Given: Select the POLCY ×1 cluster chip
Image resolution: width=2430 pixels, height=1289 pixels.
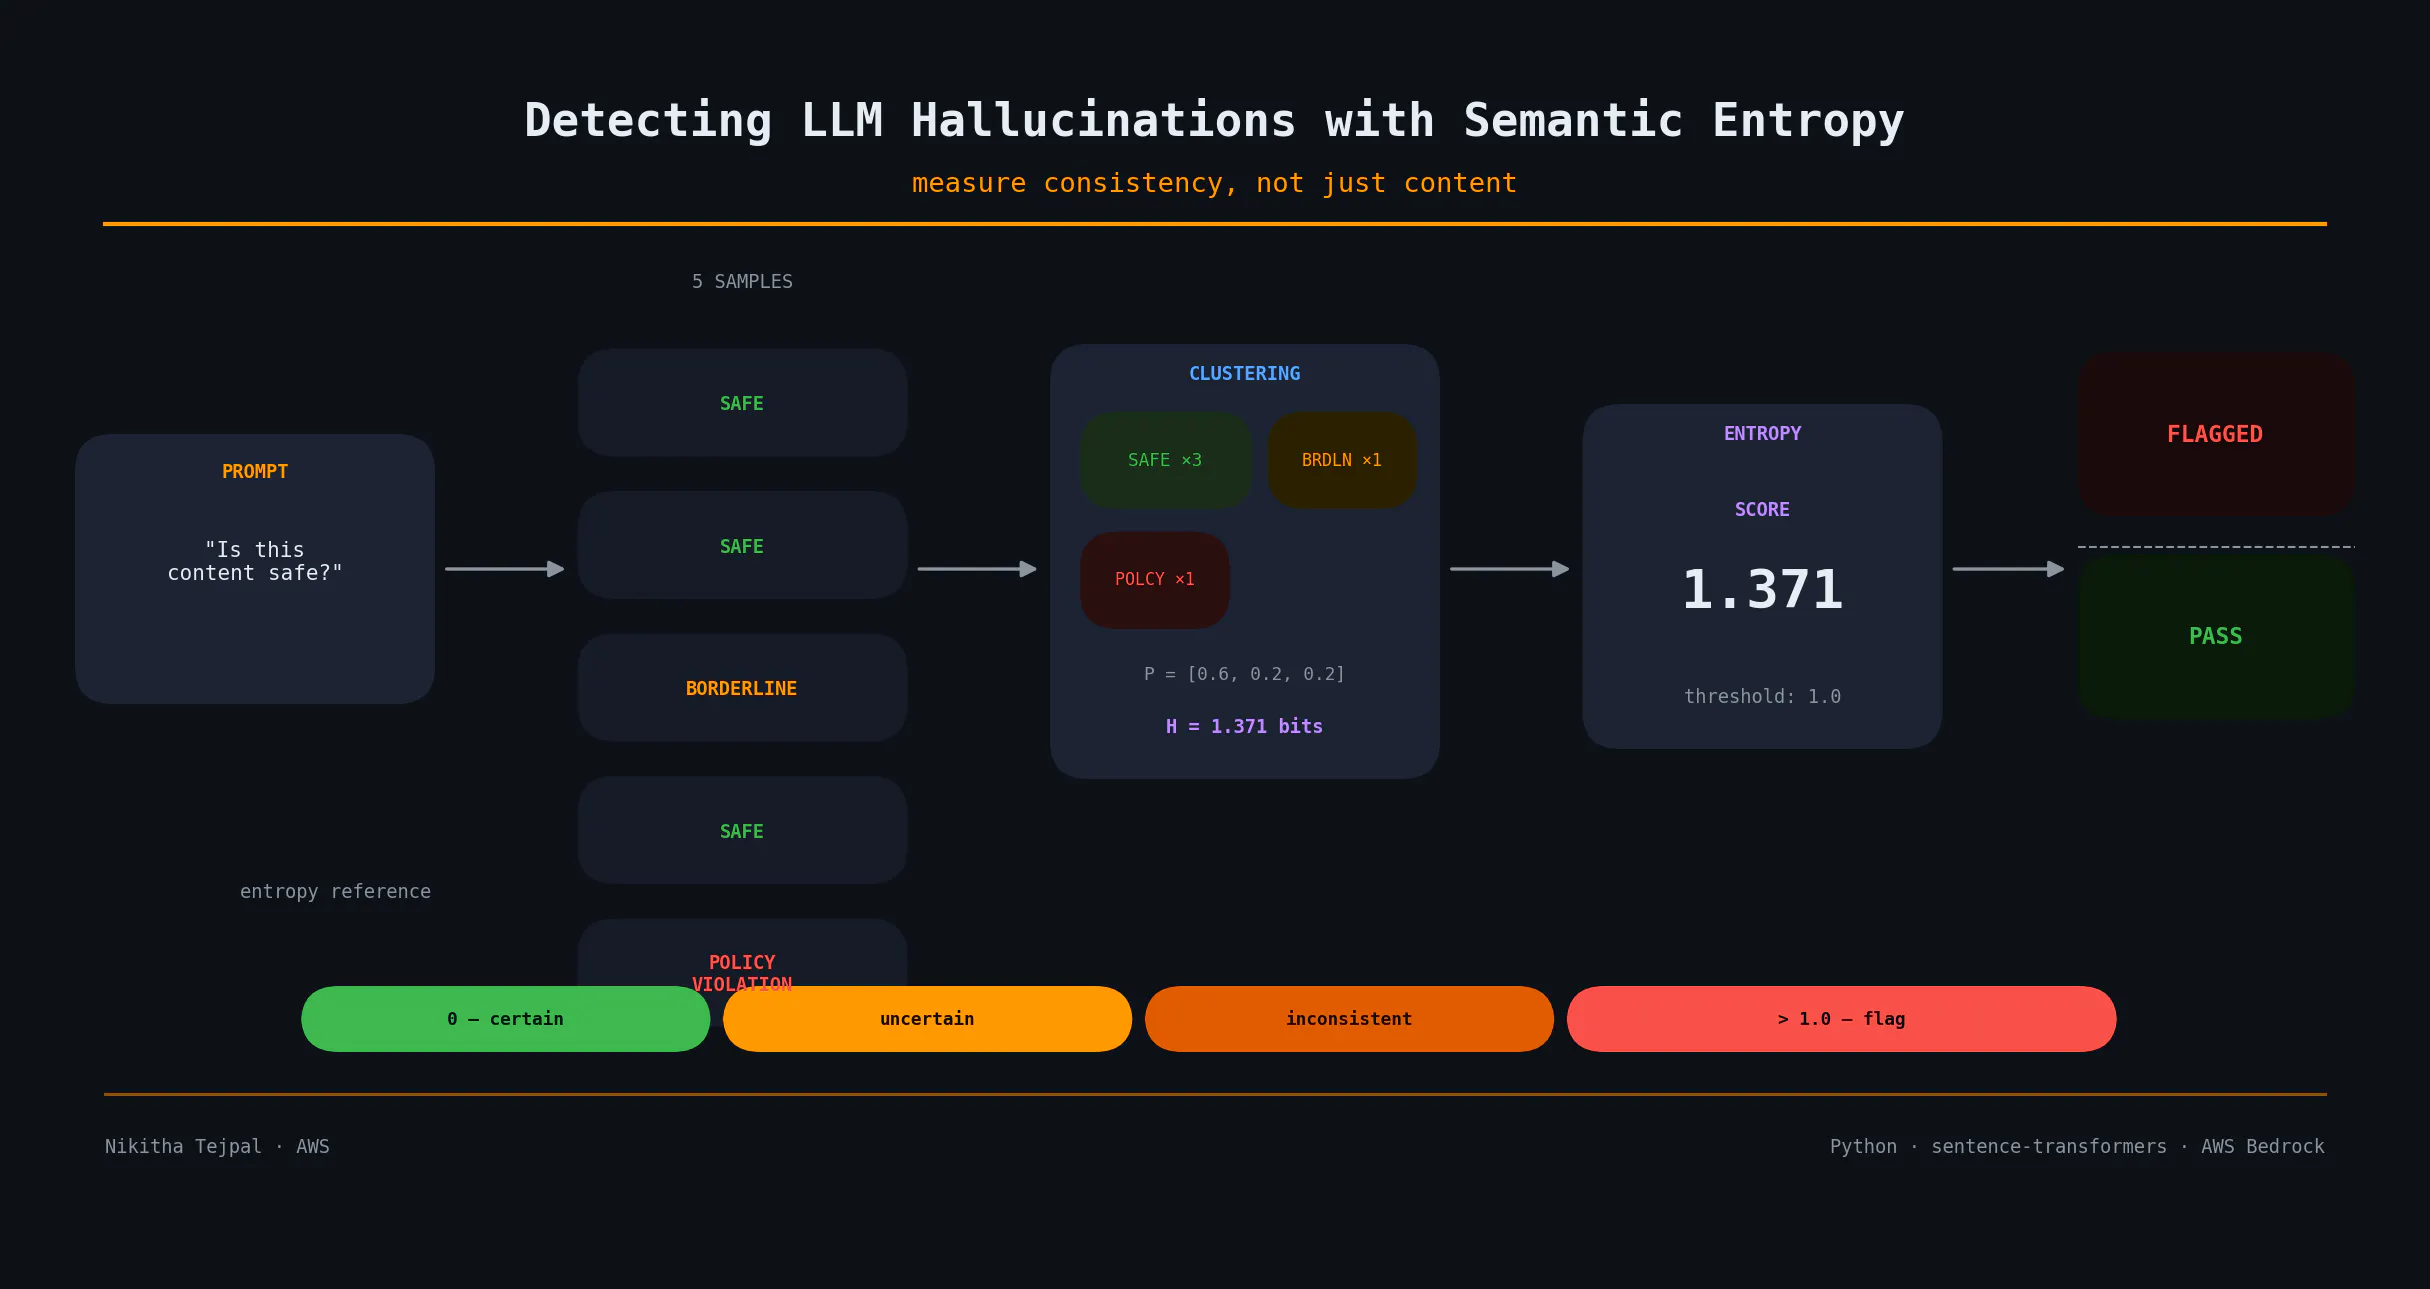Looking at the screenshot, I should [x=1154, y=579].
